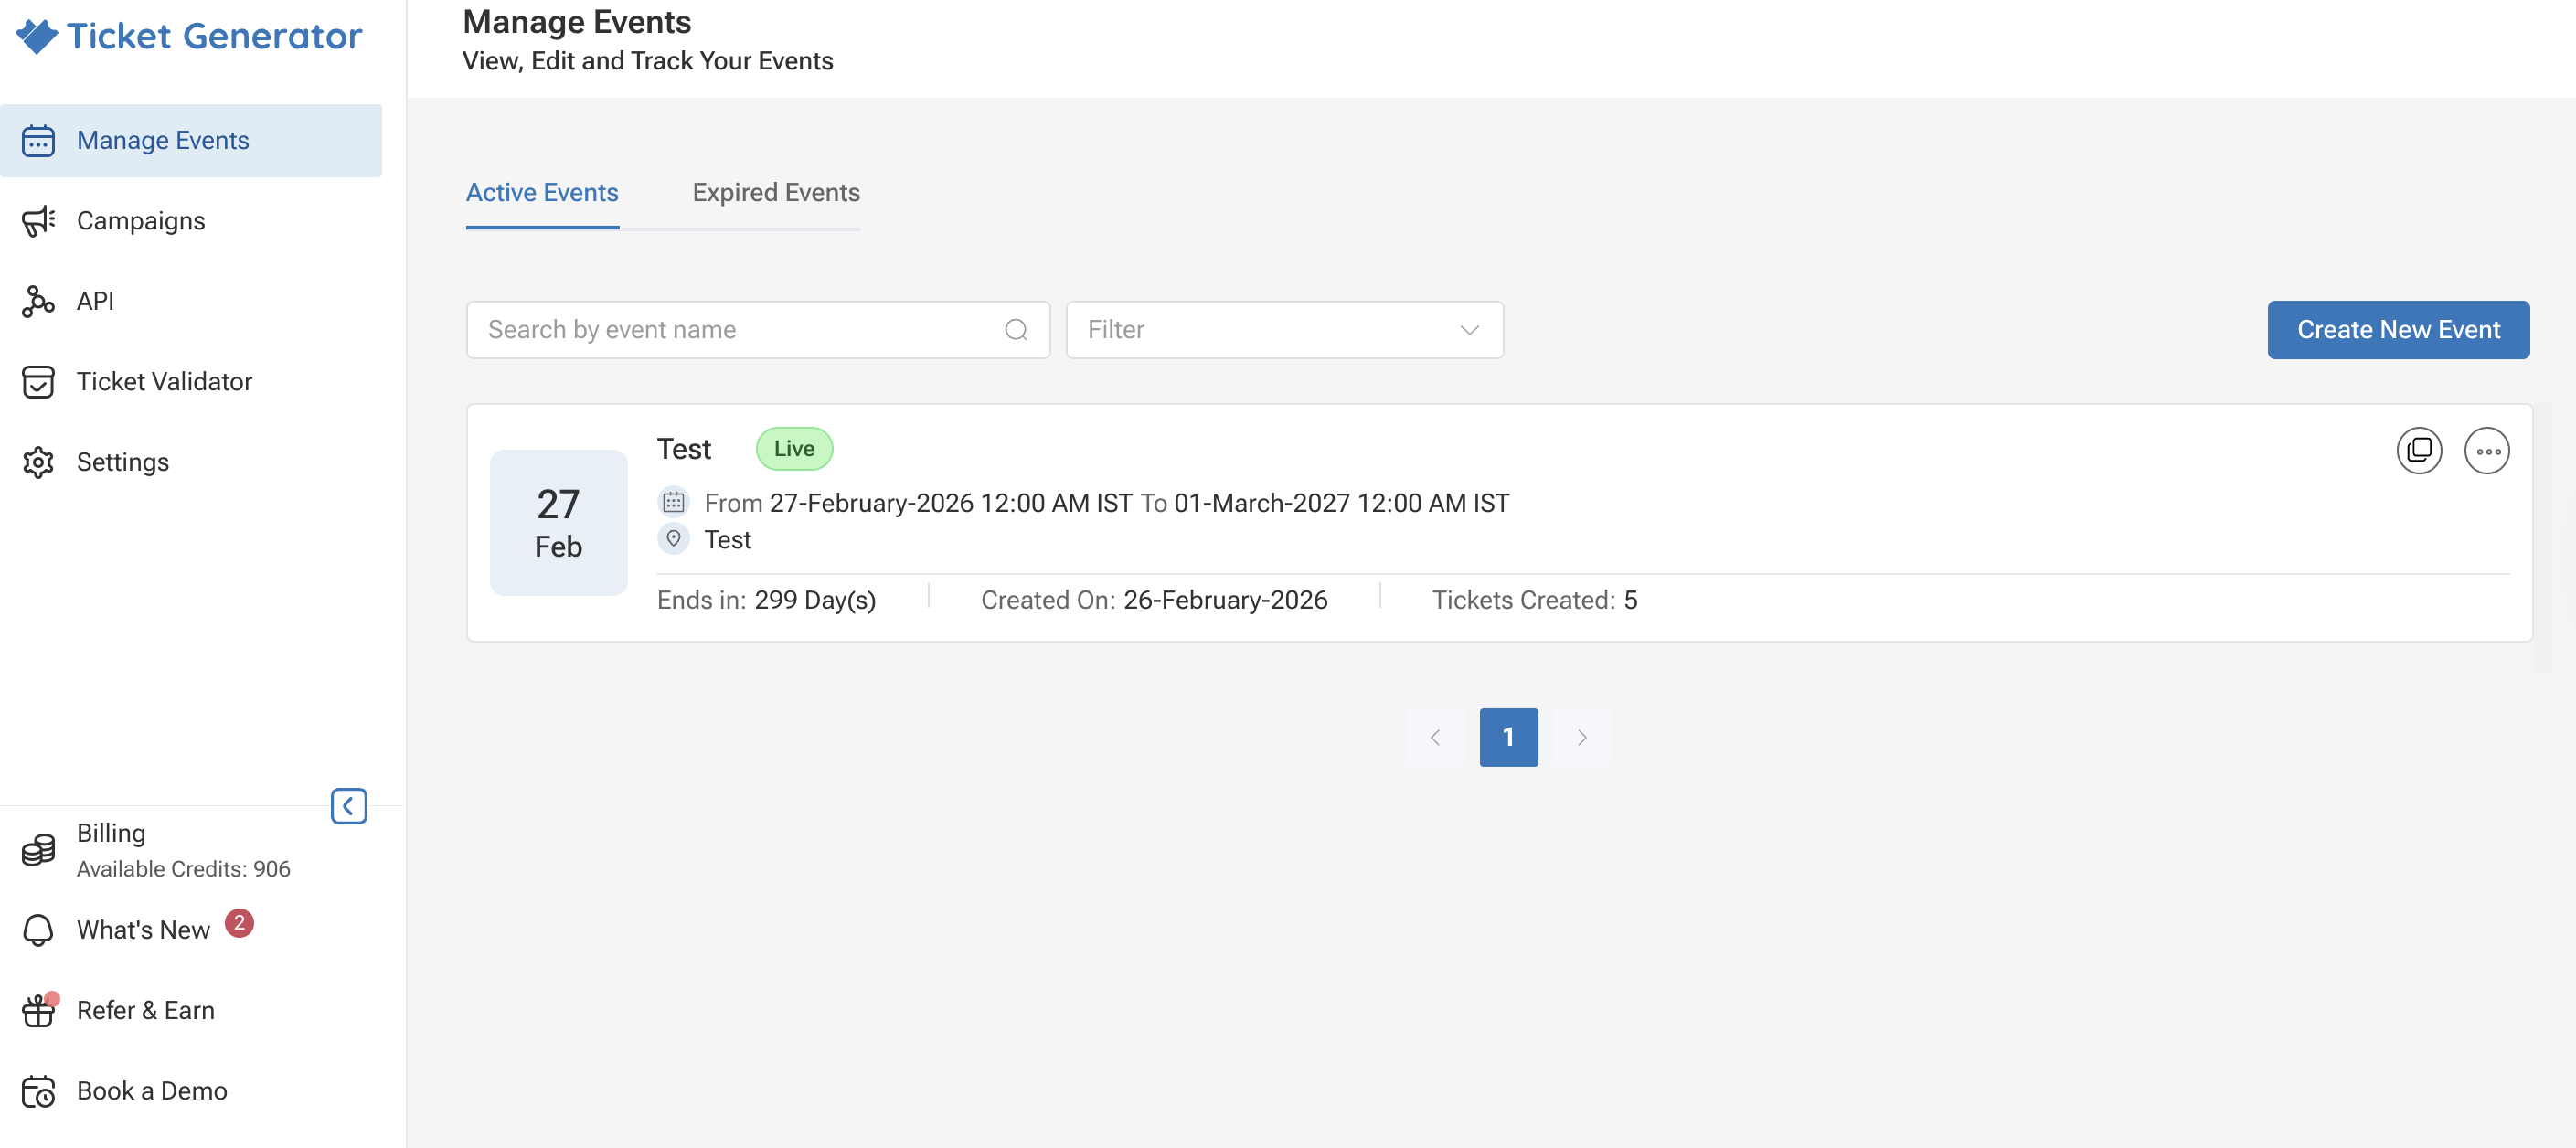Go to previous page arrow
The image size is (2576, 1148).
pyautogui.click(x=1435, y=737)
